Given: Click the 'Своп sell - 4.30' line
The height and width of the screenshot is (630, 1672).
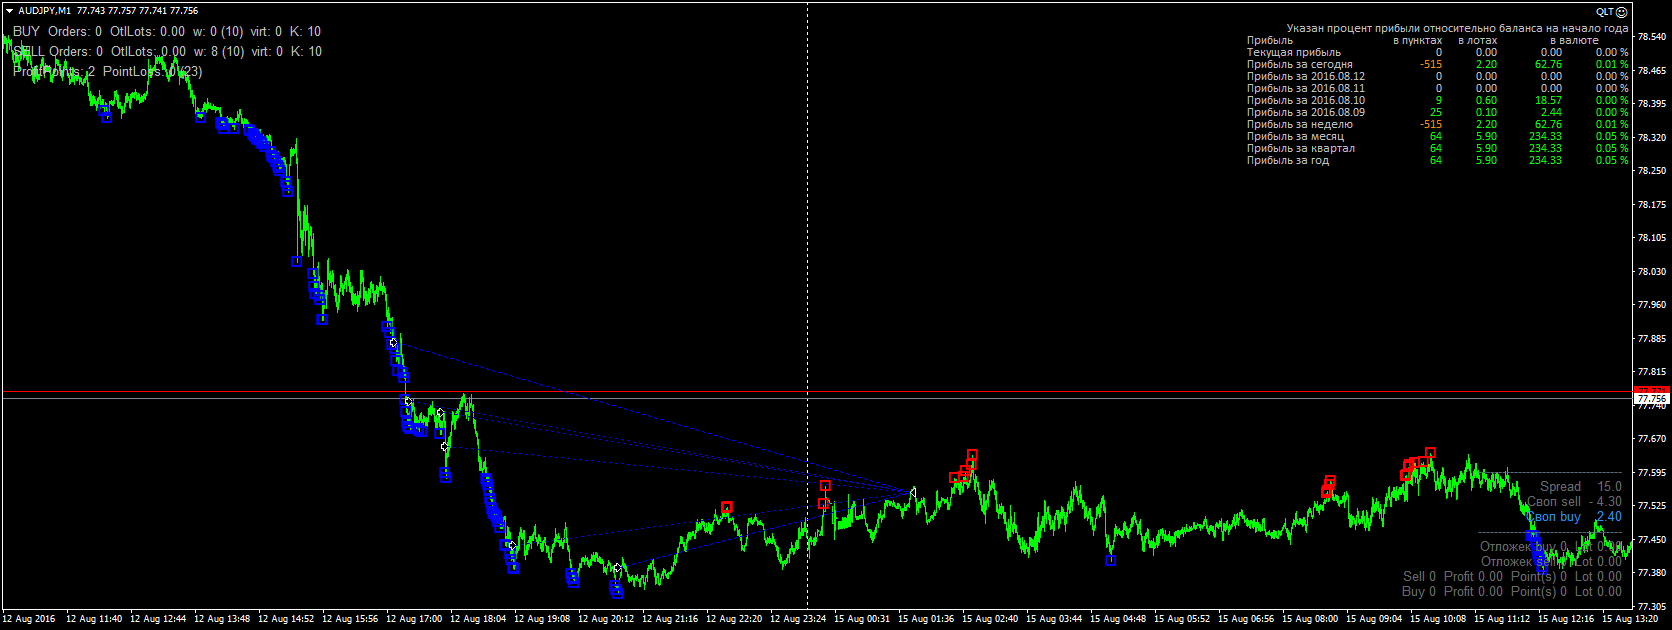Looking at the screenshot, I should (1574, 502).
